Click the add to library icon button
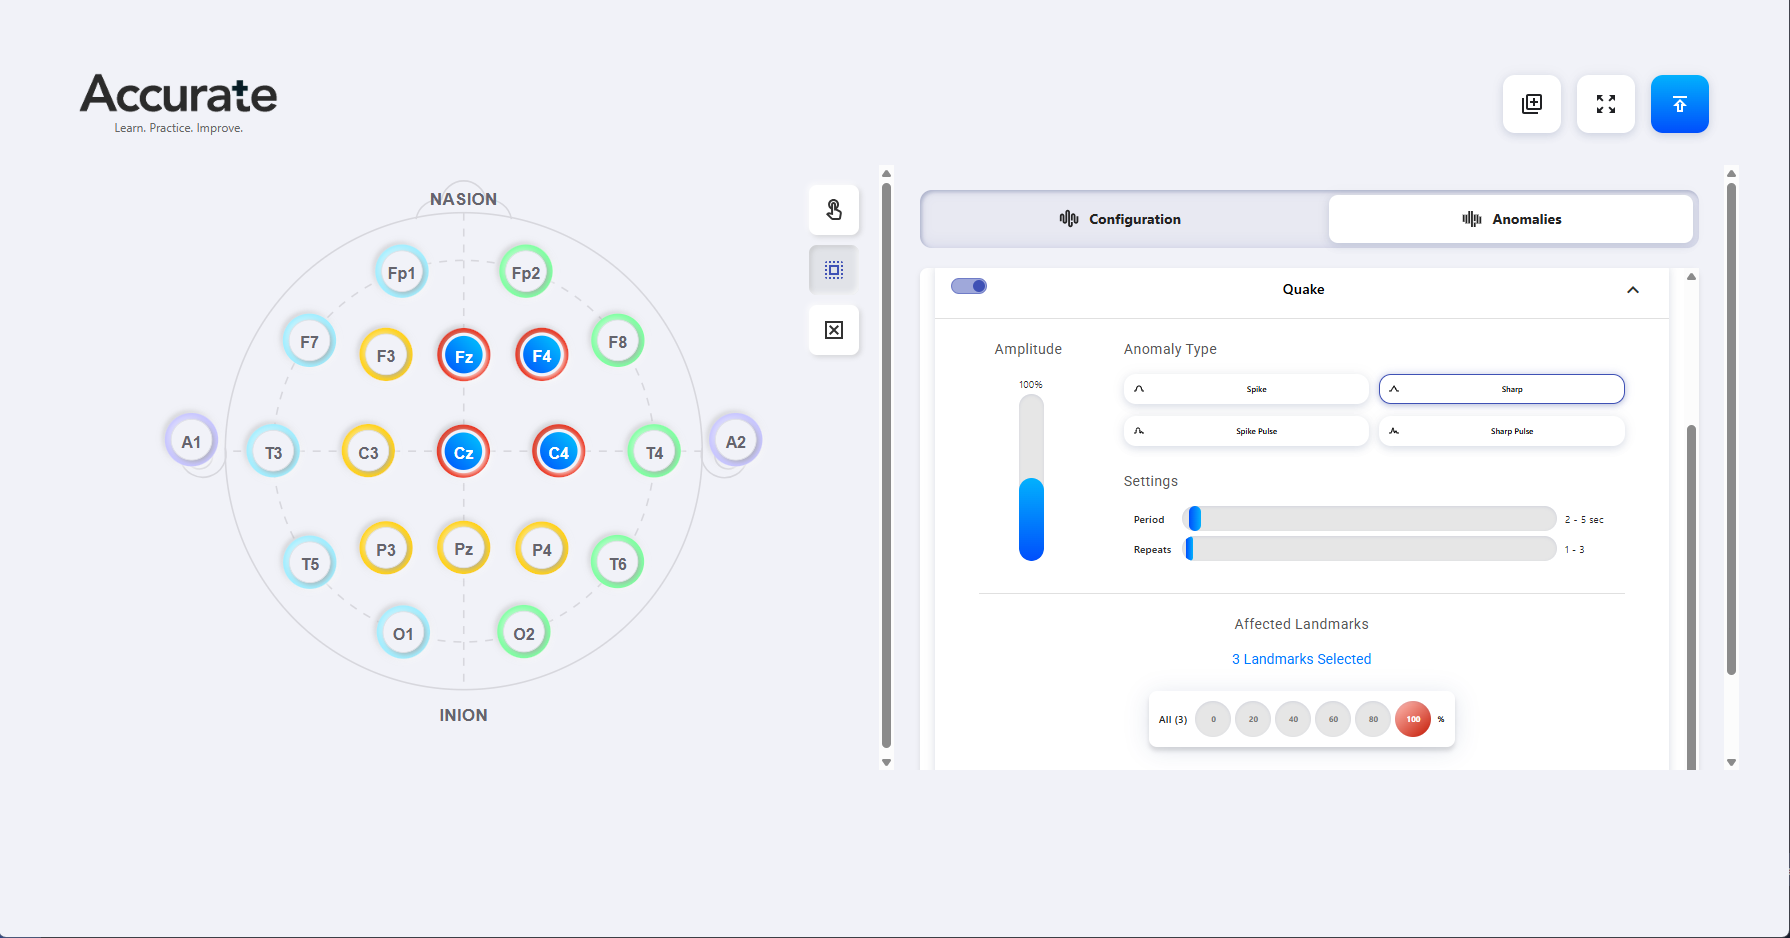 click(1532, 104)
